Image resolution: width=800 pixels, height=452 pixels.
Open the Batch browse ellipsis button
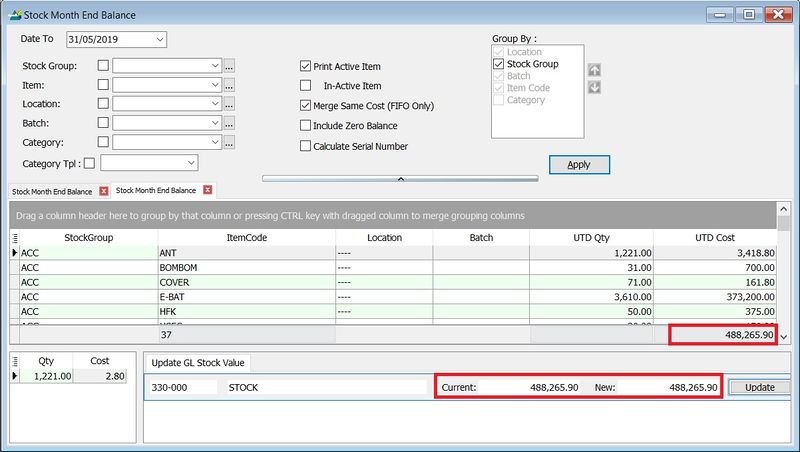coord(229,123)
